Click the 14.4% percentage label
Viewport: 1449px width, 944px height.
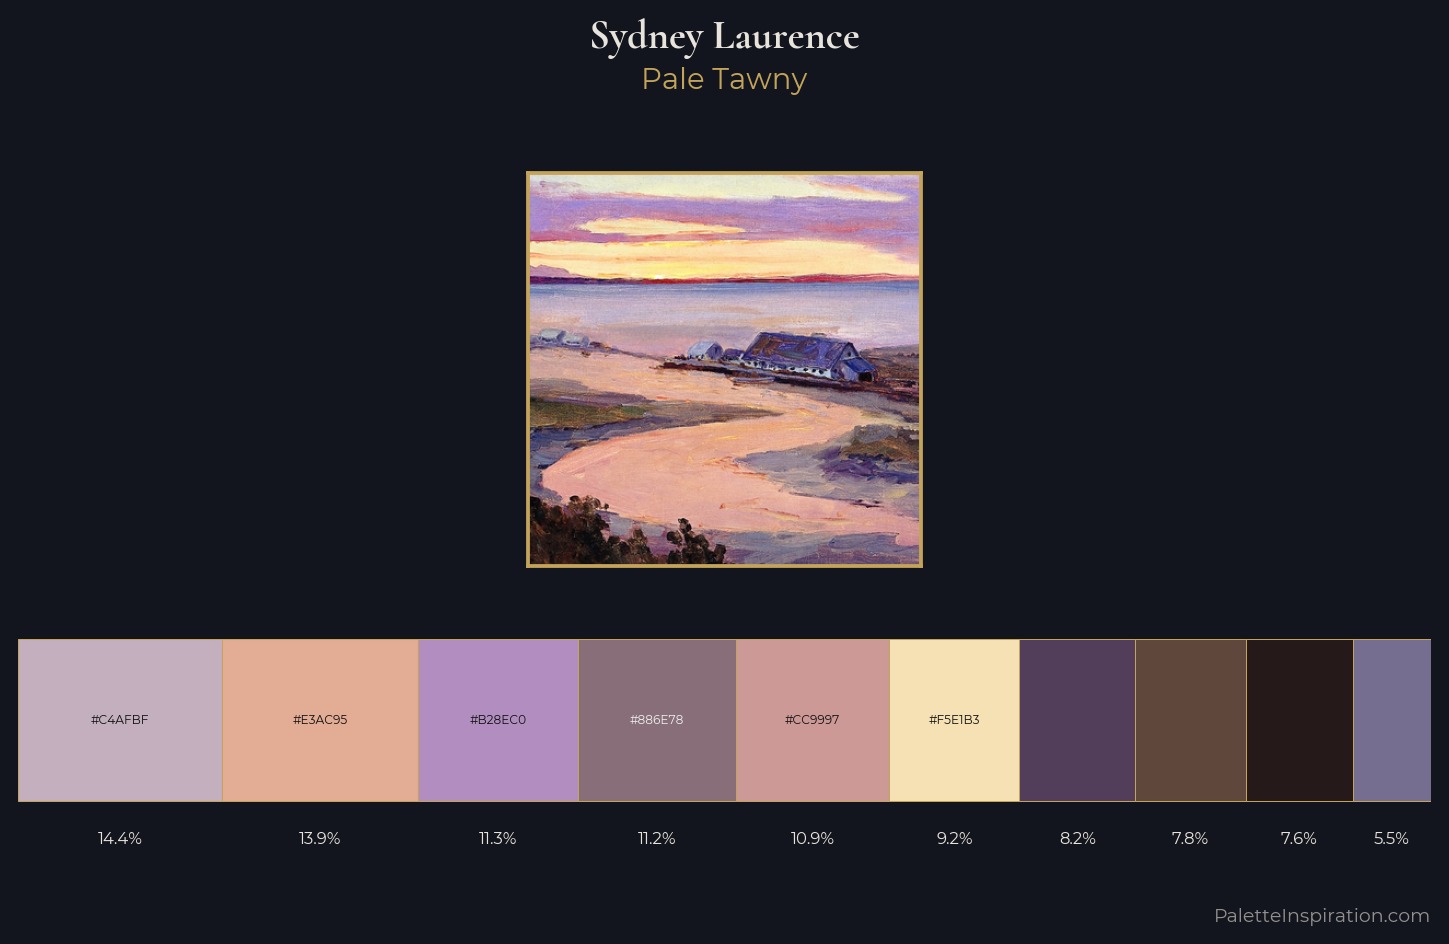tap(120, 838)
